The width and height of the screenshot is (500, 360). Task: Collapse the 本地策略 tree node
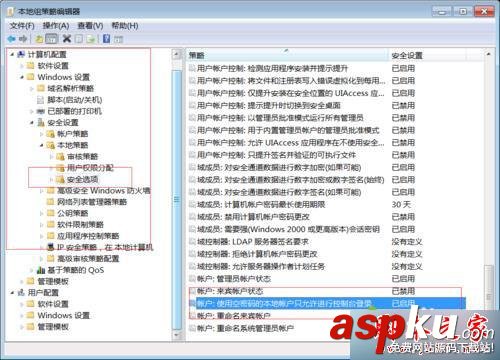coord(42,145)
